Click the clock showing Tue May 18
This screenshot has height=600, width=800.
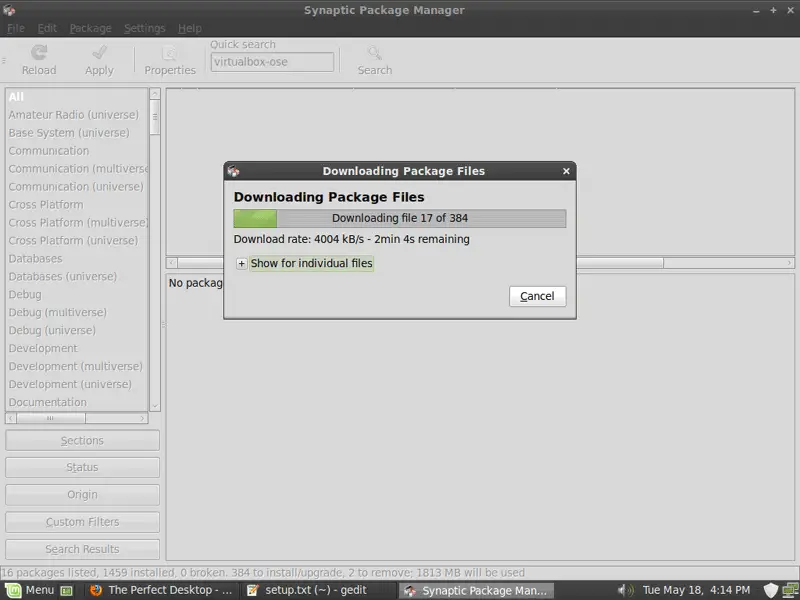tap(696, 590)
